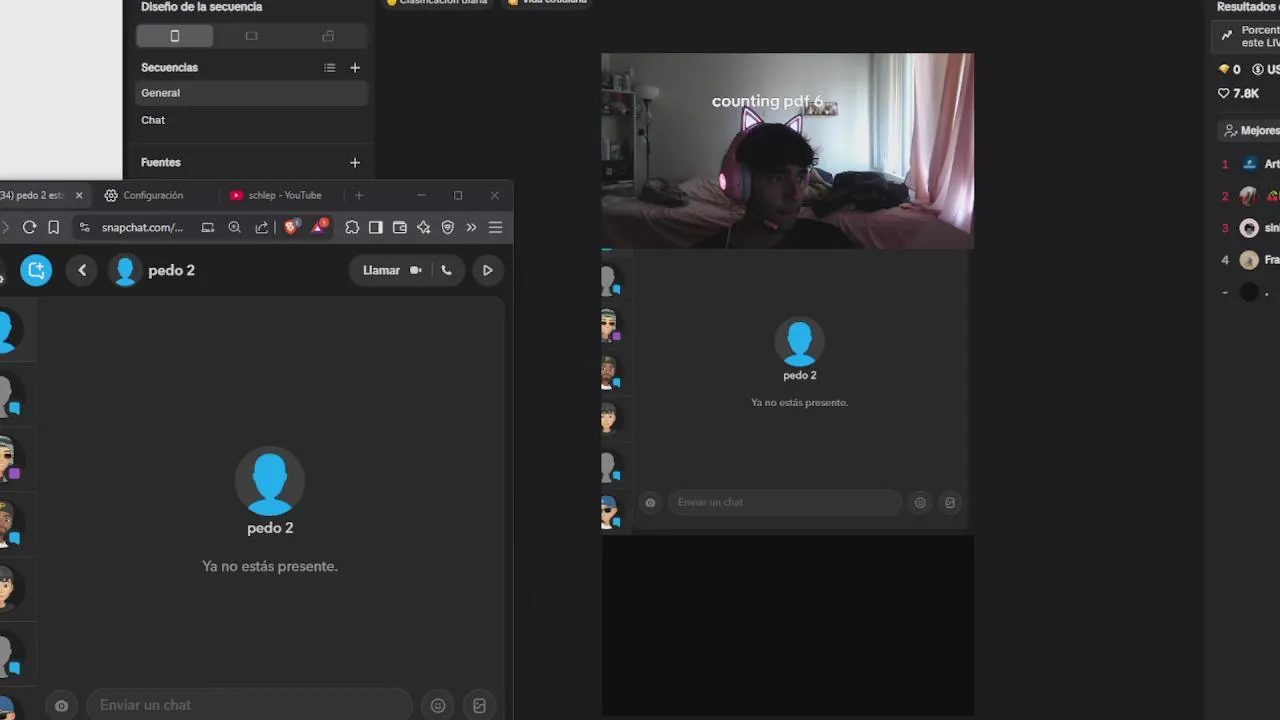Open the Brave hamburger main menu
Image resolution: width=1280 pixels, height=720 pixels.
[495, 227]
